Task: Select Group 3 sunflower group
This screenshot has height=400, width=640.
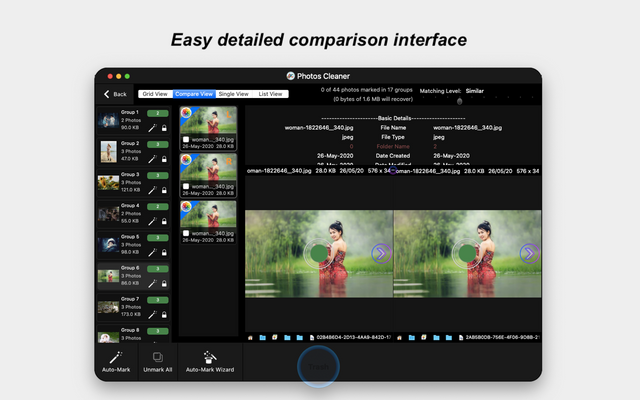Action: (133, 182)
